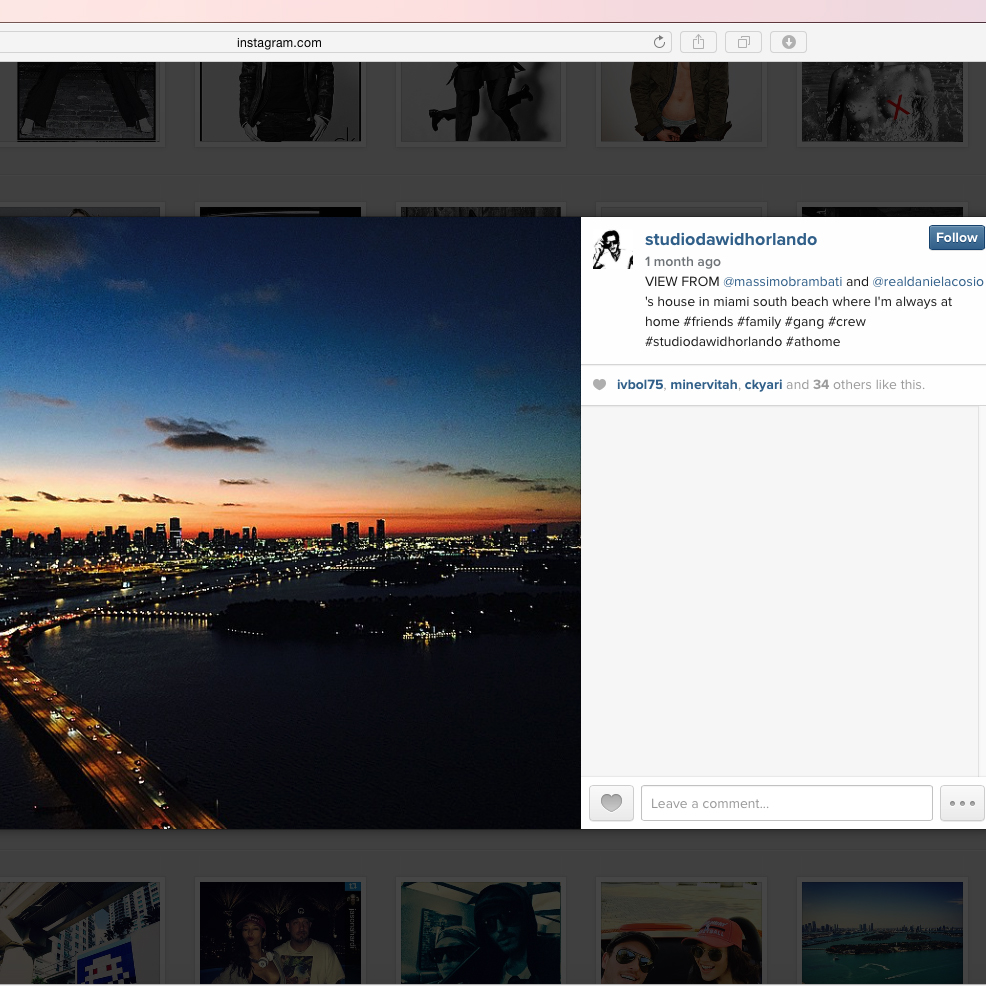986x986 pixels.
Task: Click the Miami sunset skyline photo
Action: pyautogui.click(x=290, y=523)
